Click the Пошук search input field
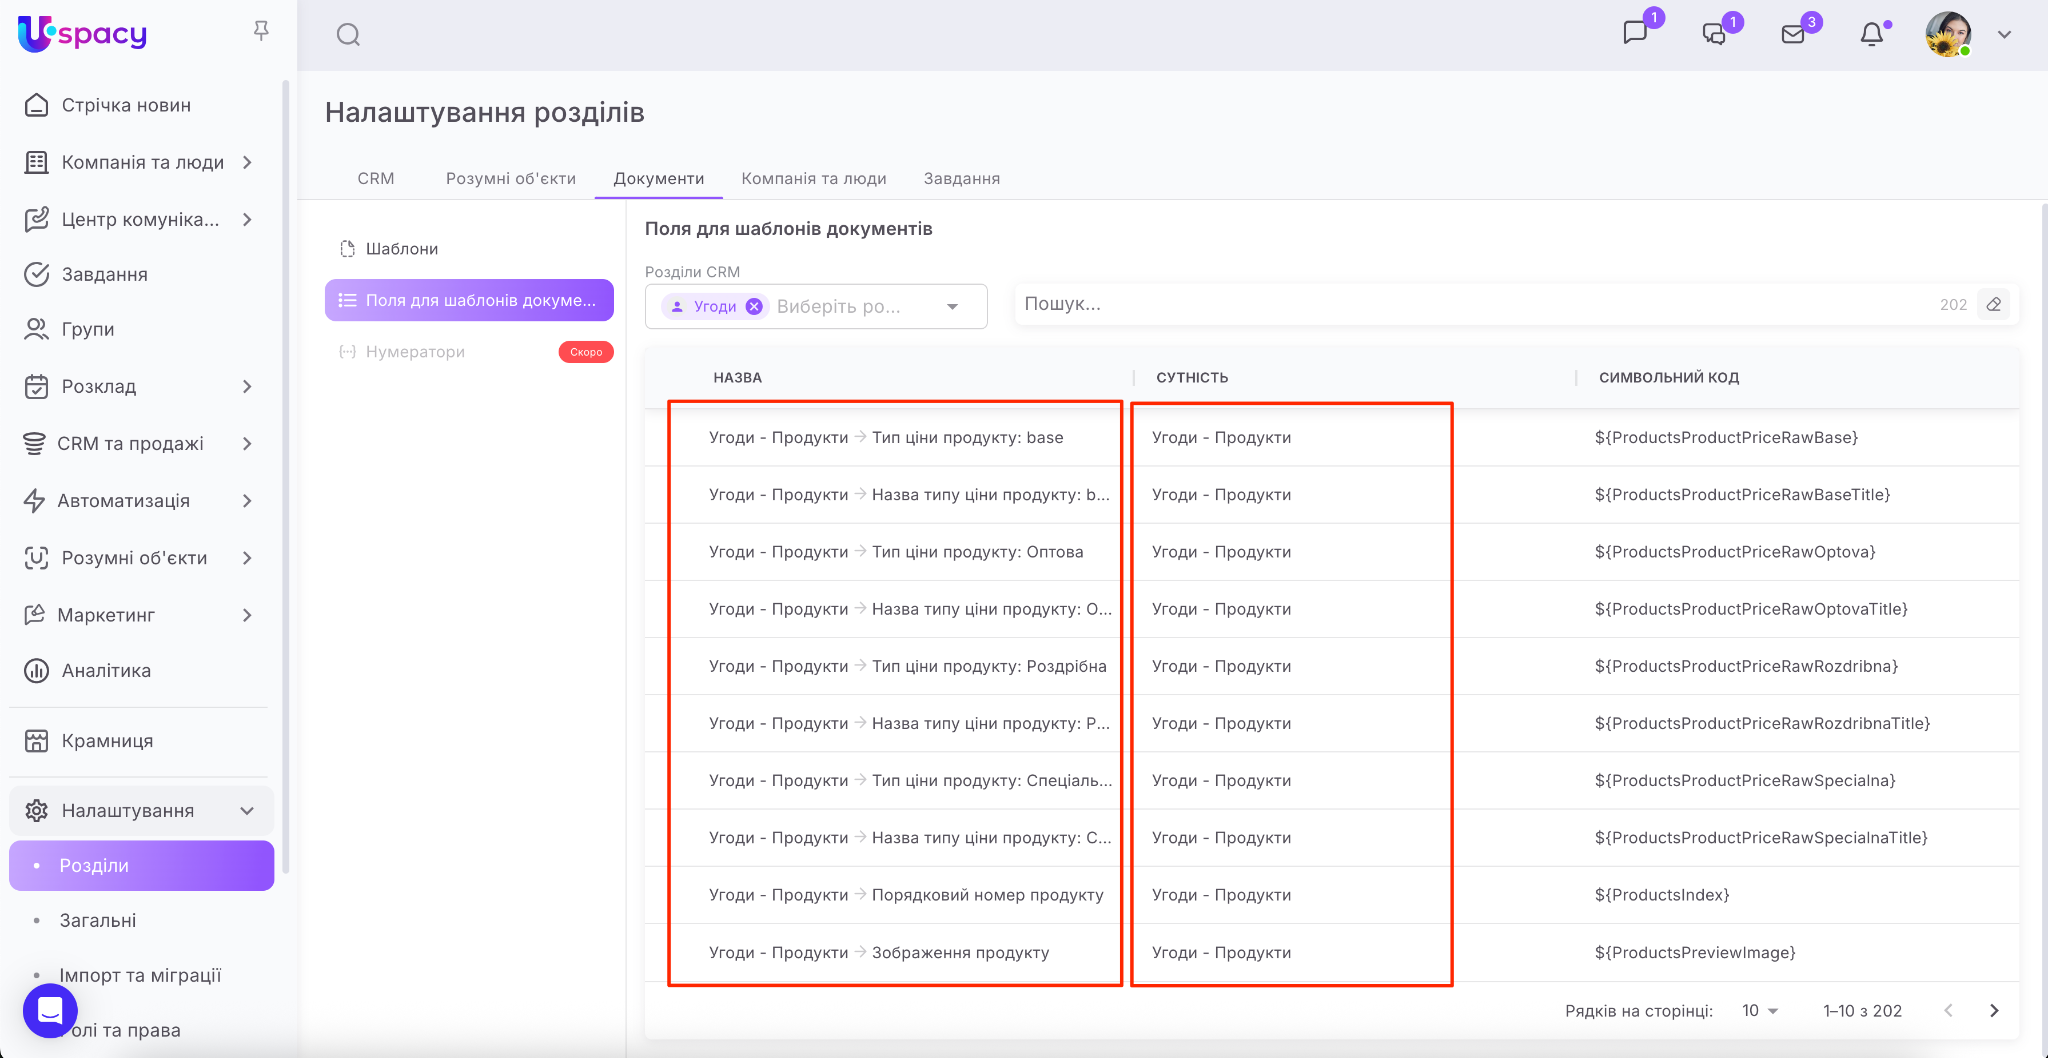The height and width of the screenshot is (1058, 2048). point(1470,304)
